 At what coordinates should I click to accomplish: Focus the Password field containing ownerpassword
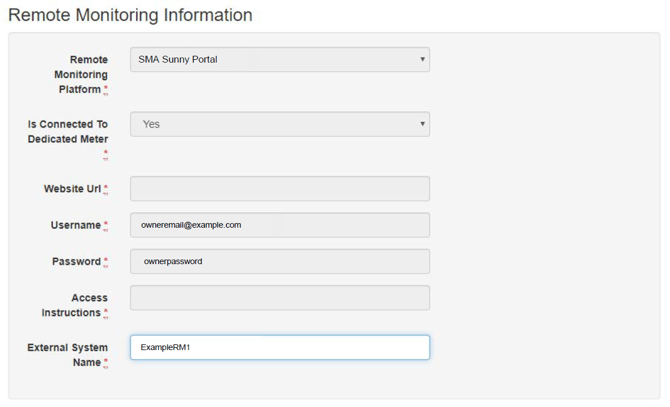(x=280, y=262)
